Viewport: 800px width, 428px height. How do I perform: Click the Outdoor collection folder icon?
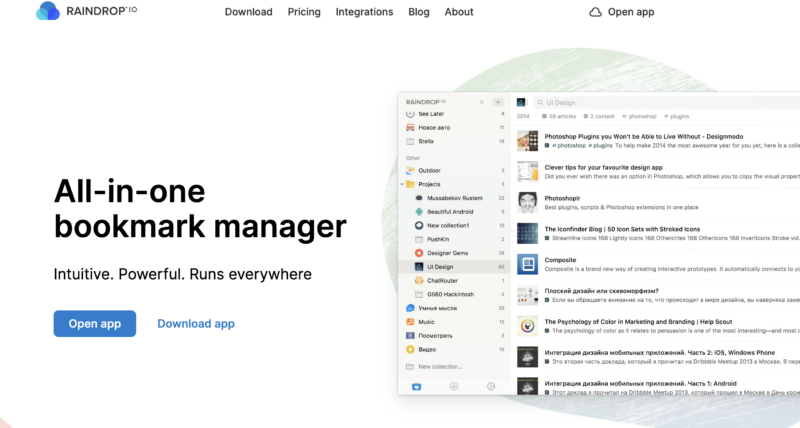pyautogui.click(x=410, y=171)
